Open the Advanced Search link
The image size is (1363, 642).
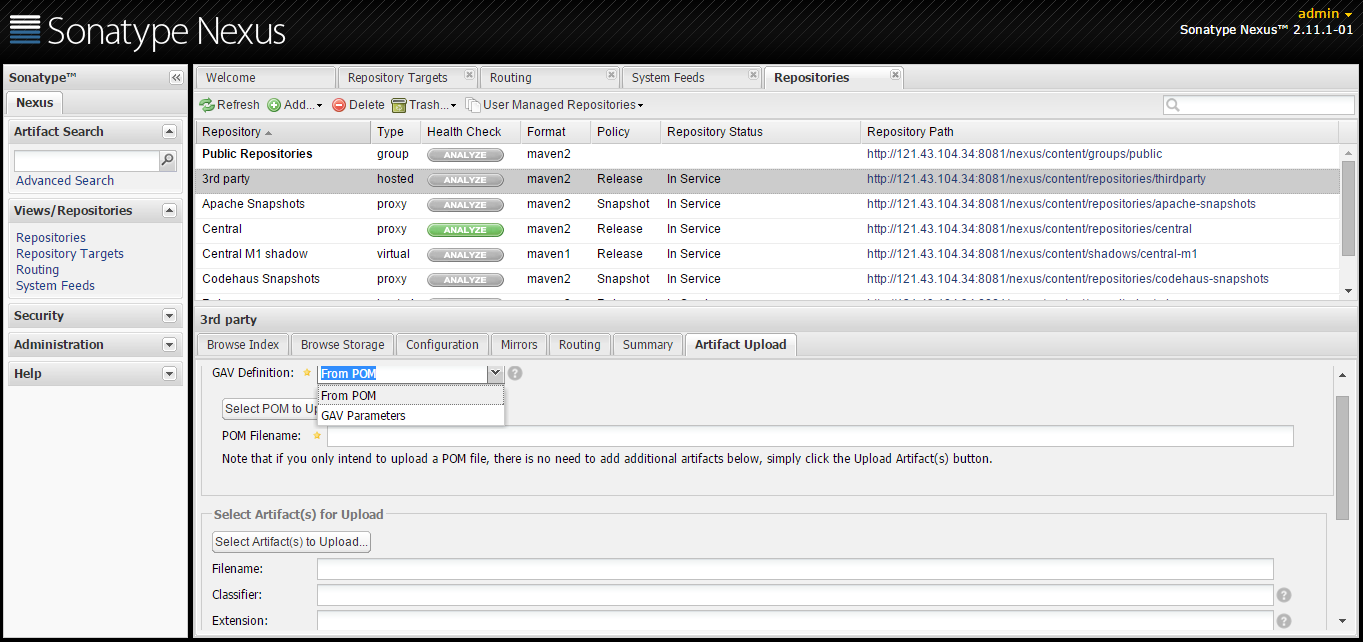coord(65,181)
